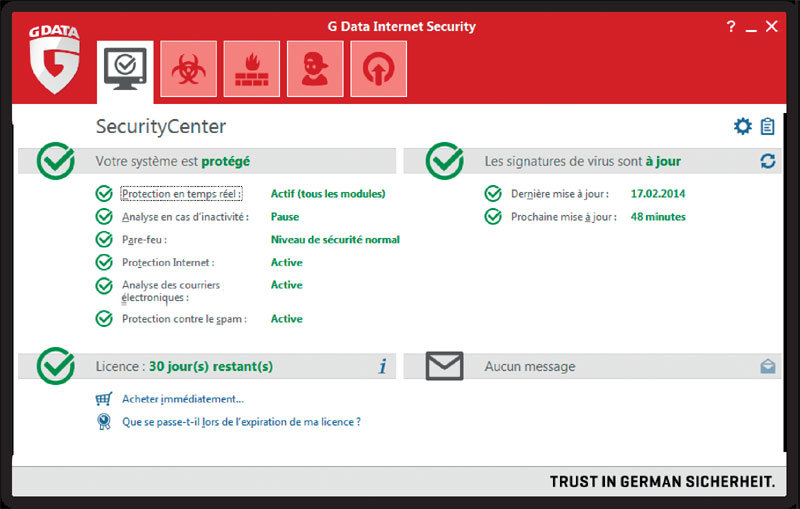Click the checkmark icon for Pare-feu

(104, 239)
